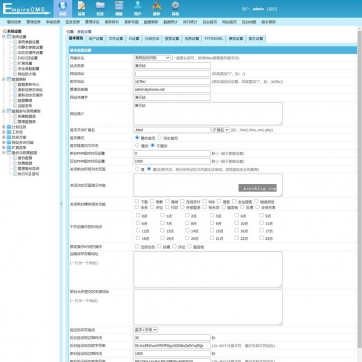Click the admin email input field
This screenshot has width=362, height=362.
coord(172,89)
